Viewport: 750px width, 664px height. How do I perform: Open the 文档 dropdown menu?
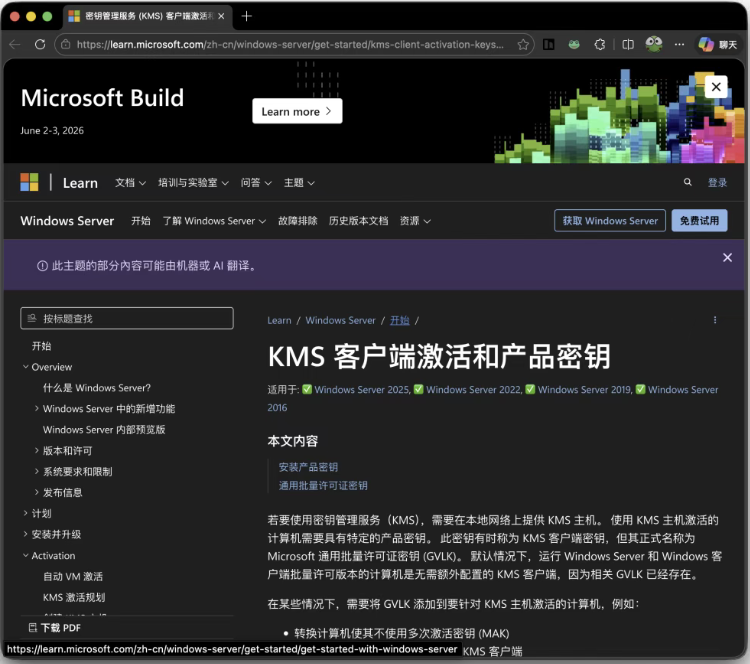130,183
